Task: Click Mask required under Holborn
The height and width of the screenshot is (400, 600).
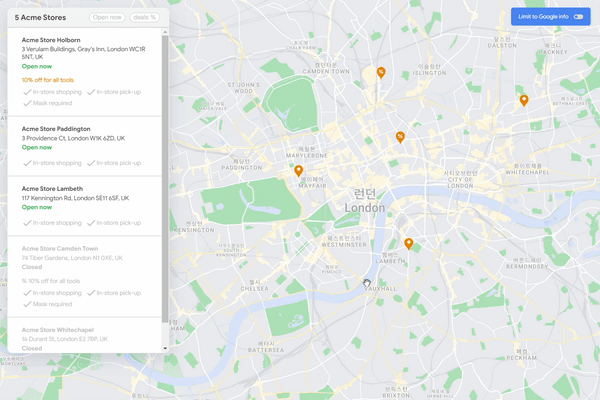Action: [x=48, y=103]
